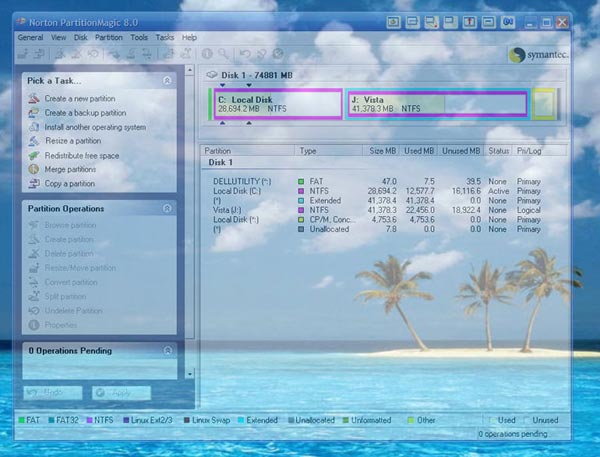This screenshot has height=457, width=600.
Task: Click the Partition column header
Action: [248, 151]
